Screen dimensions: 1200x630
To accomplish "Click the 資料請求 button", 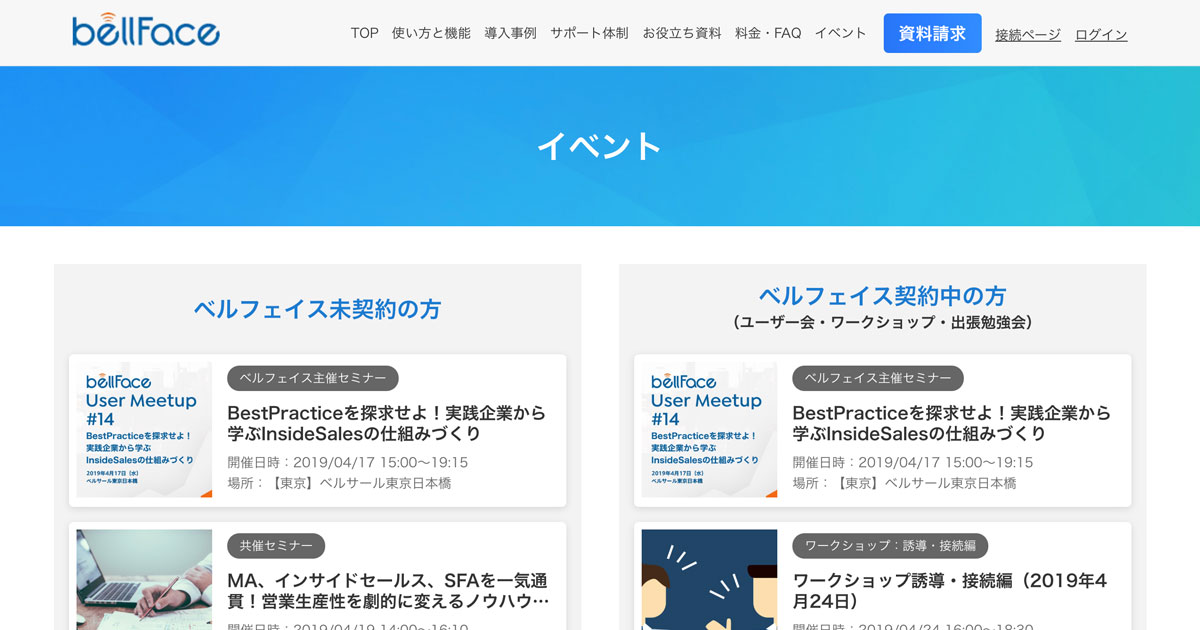I will pyautogui.click(x=932, y=33).
